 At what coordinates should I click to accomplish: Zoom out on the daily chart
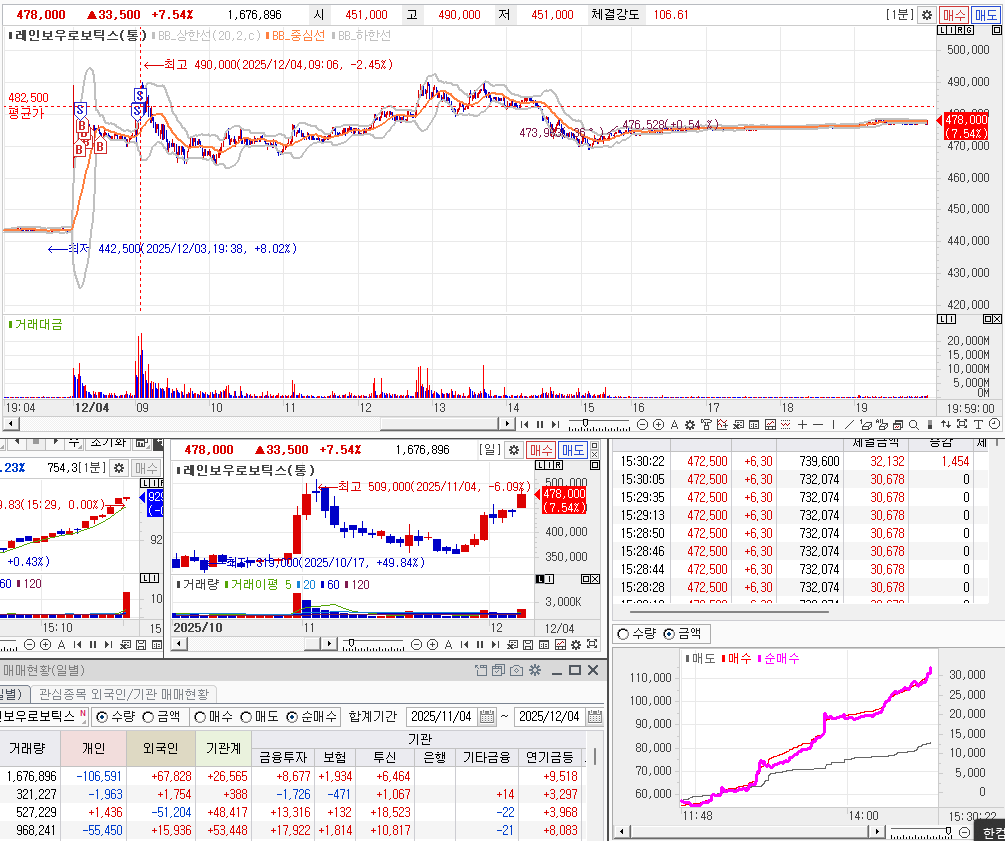pyautogui.click(x=417, y=645)
